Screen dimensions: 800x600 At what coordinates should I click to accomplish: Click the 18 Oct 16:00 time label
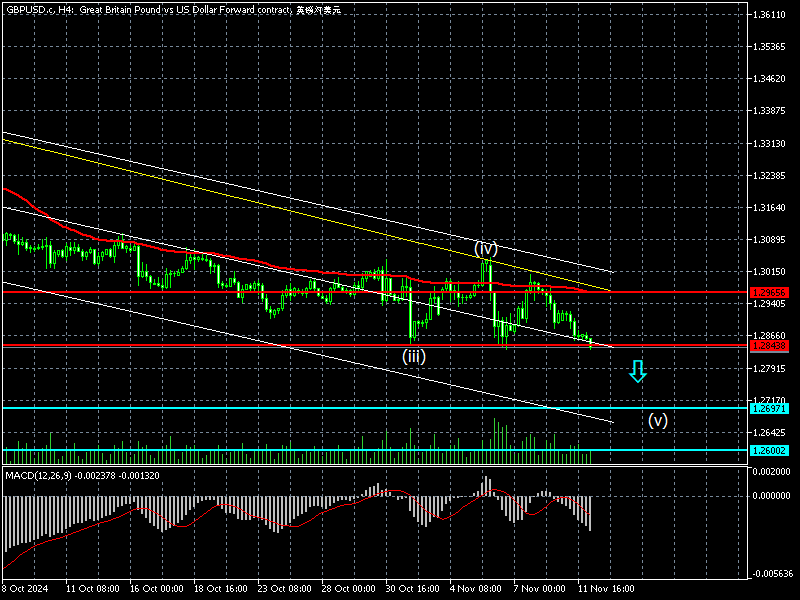point(220,588)
